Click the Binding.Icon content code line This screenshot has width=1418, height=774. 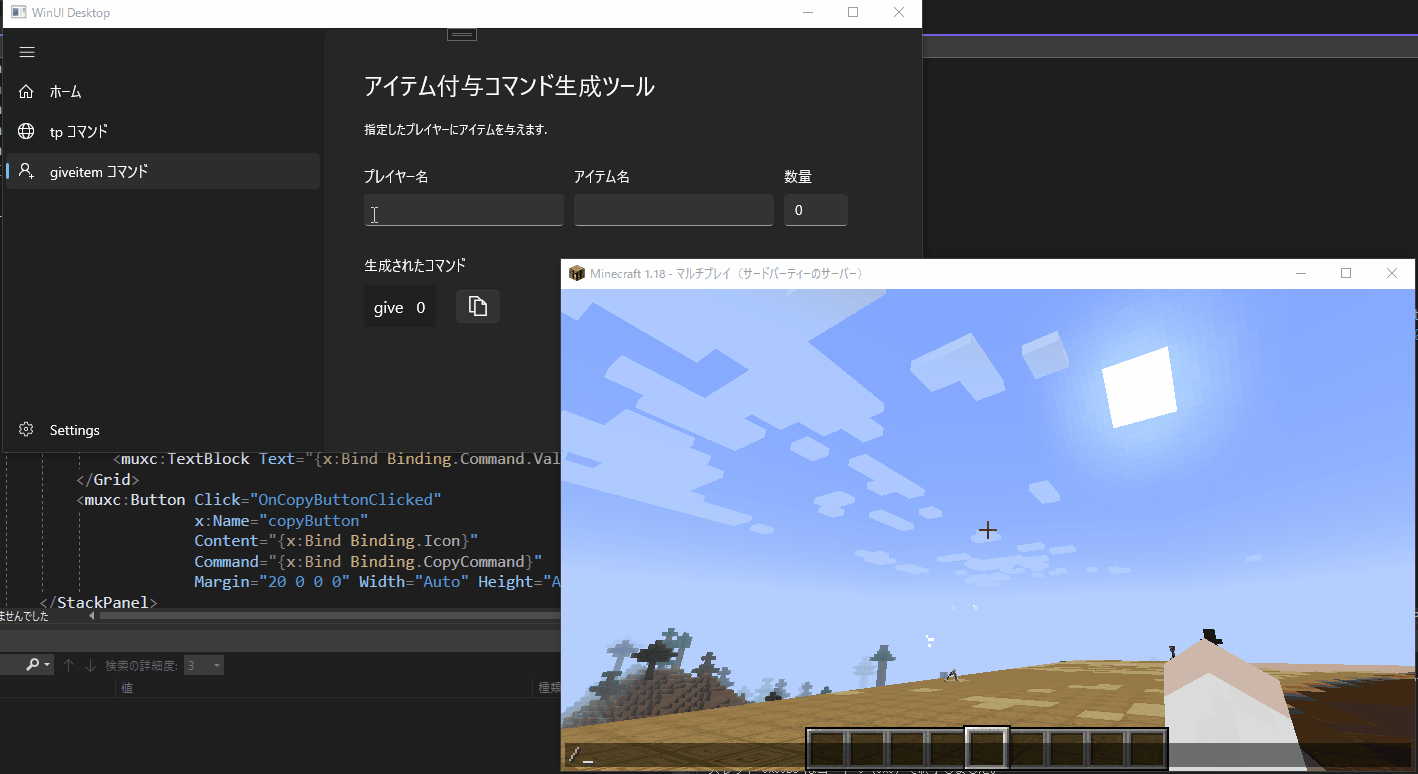coord(337,540)
